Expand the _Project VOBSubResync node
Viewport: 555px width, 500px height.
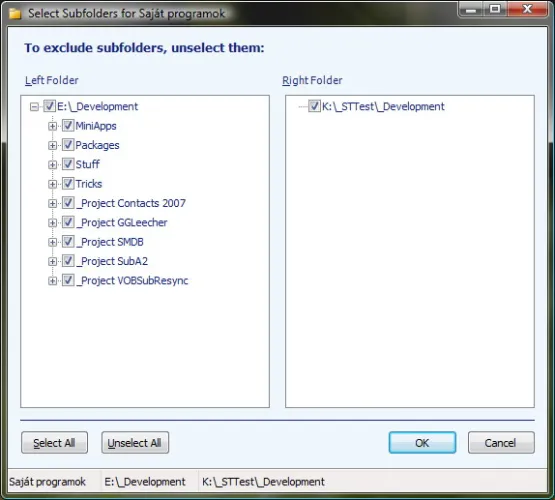(52, 281)
